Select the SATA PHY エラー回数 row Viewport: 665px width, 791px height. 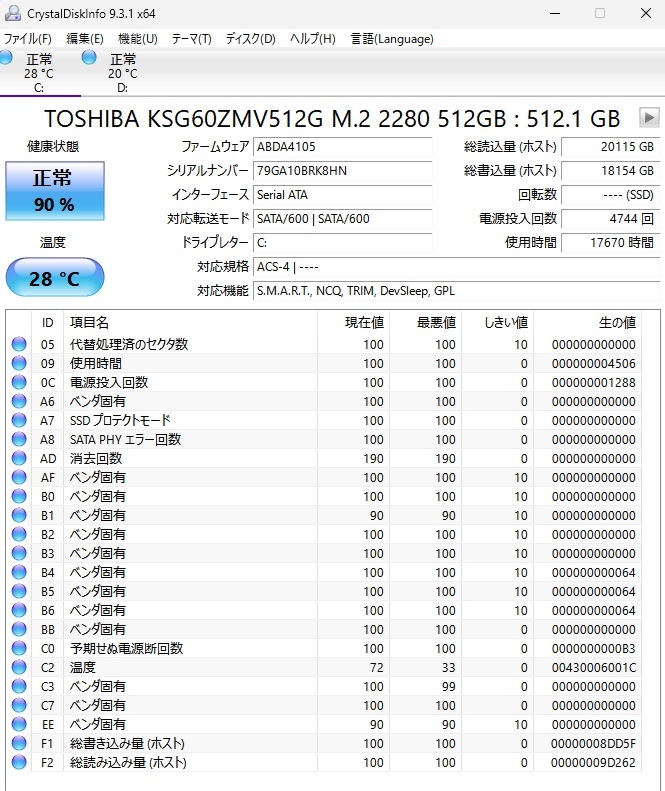[x=324, y=439]
